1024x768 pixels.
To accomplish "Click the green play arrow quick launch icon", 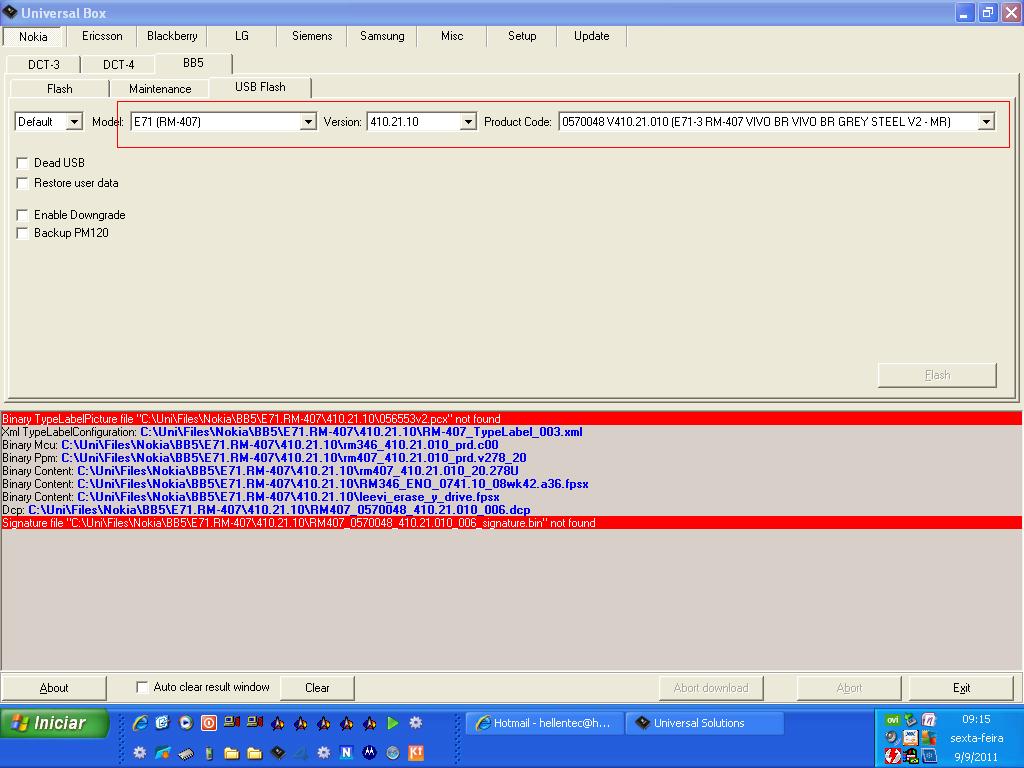I will [392, 723].
